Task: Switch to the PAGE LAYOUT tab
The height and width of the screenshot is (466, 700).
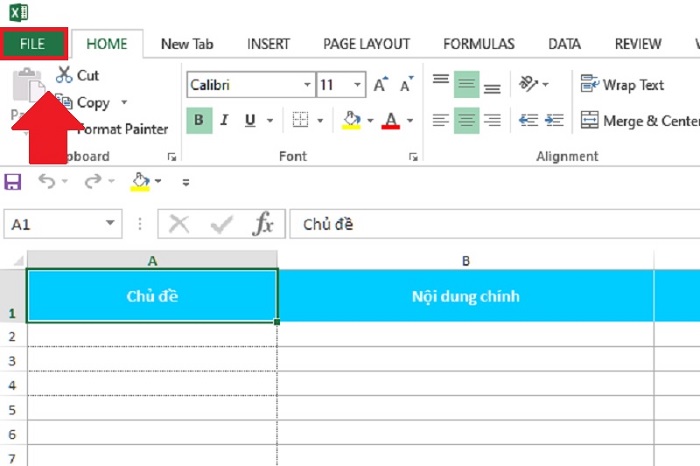Action: 366,44
